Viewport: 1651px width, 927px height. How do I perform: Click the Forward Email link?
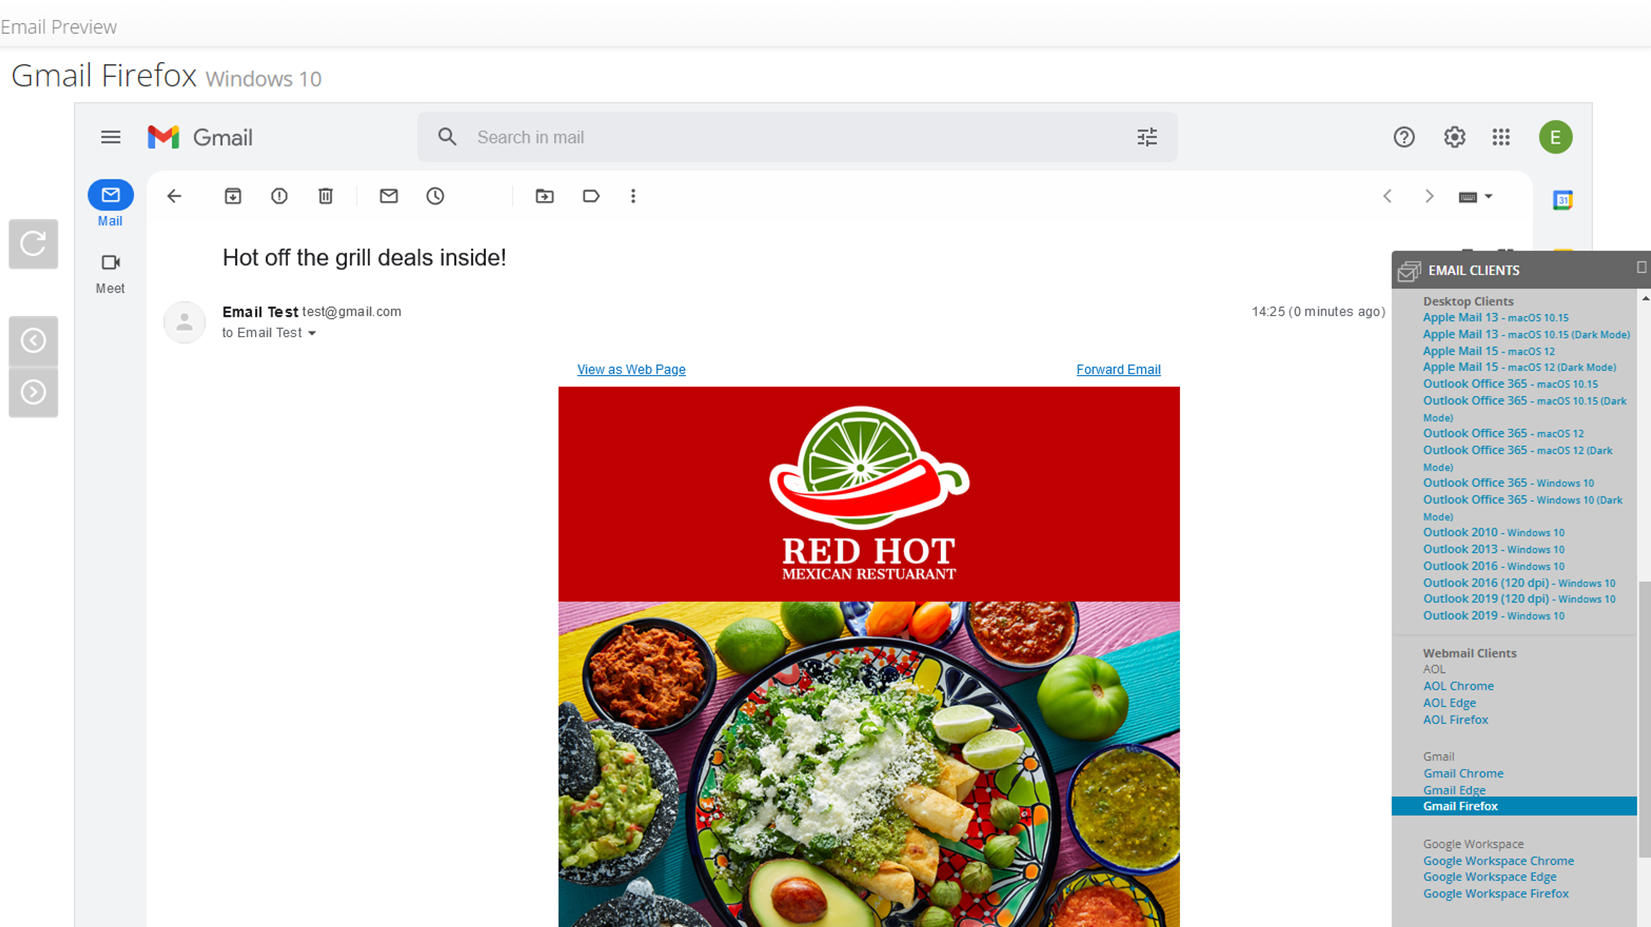coord(1118,370)
